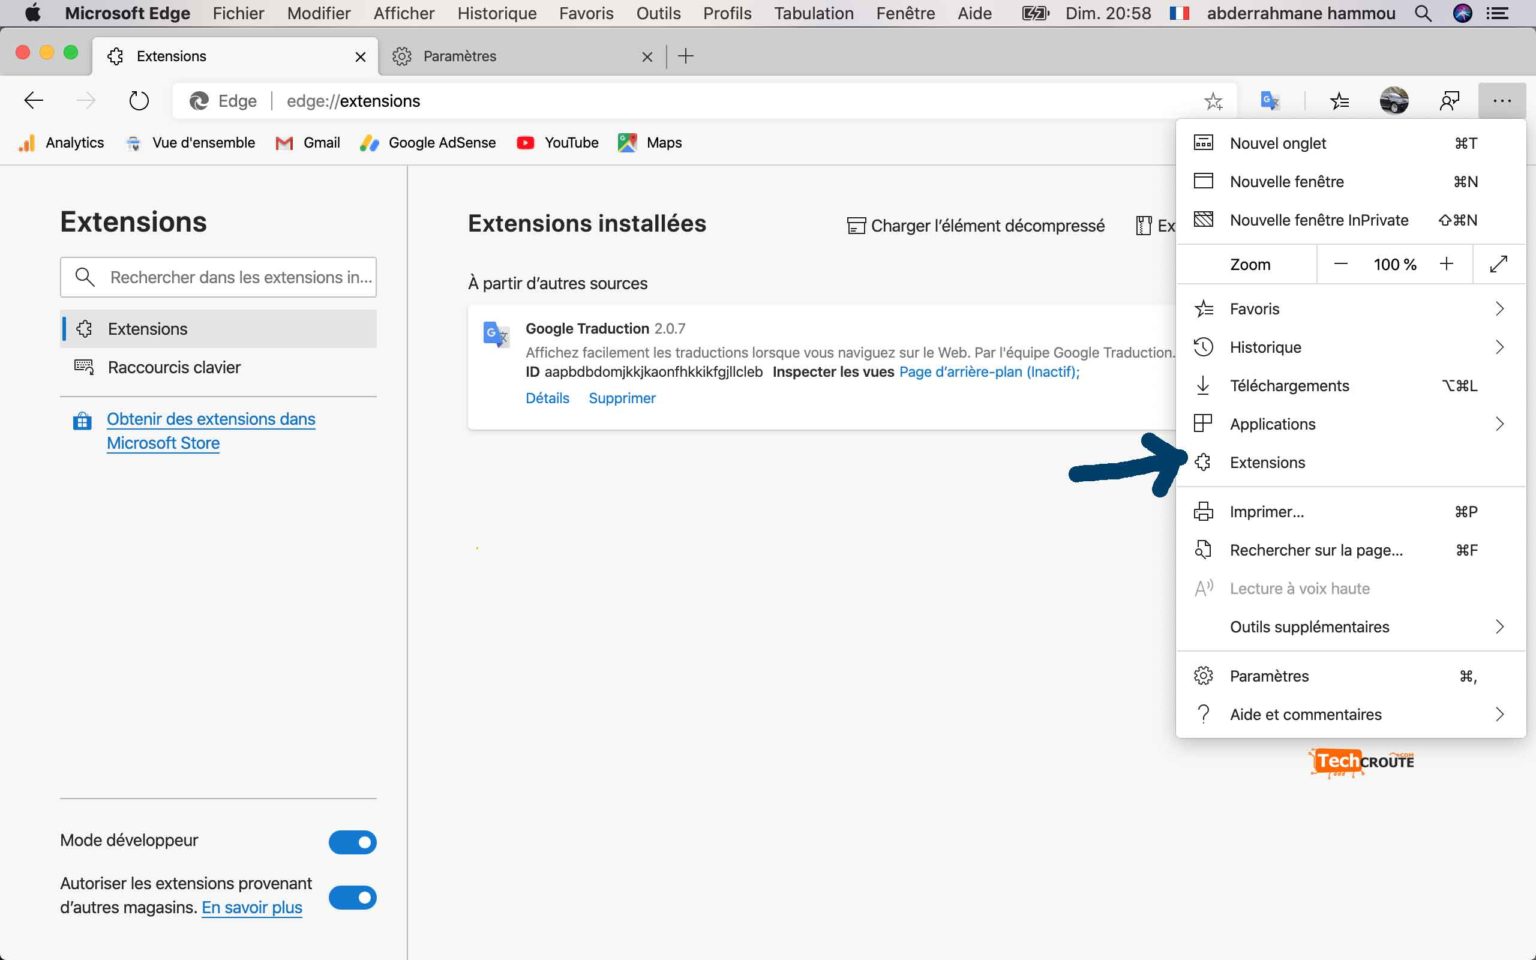Open the favorites star in the address bar
Viewport: 1536px width, 960px height.
(1213, 100)
